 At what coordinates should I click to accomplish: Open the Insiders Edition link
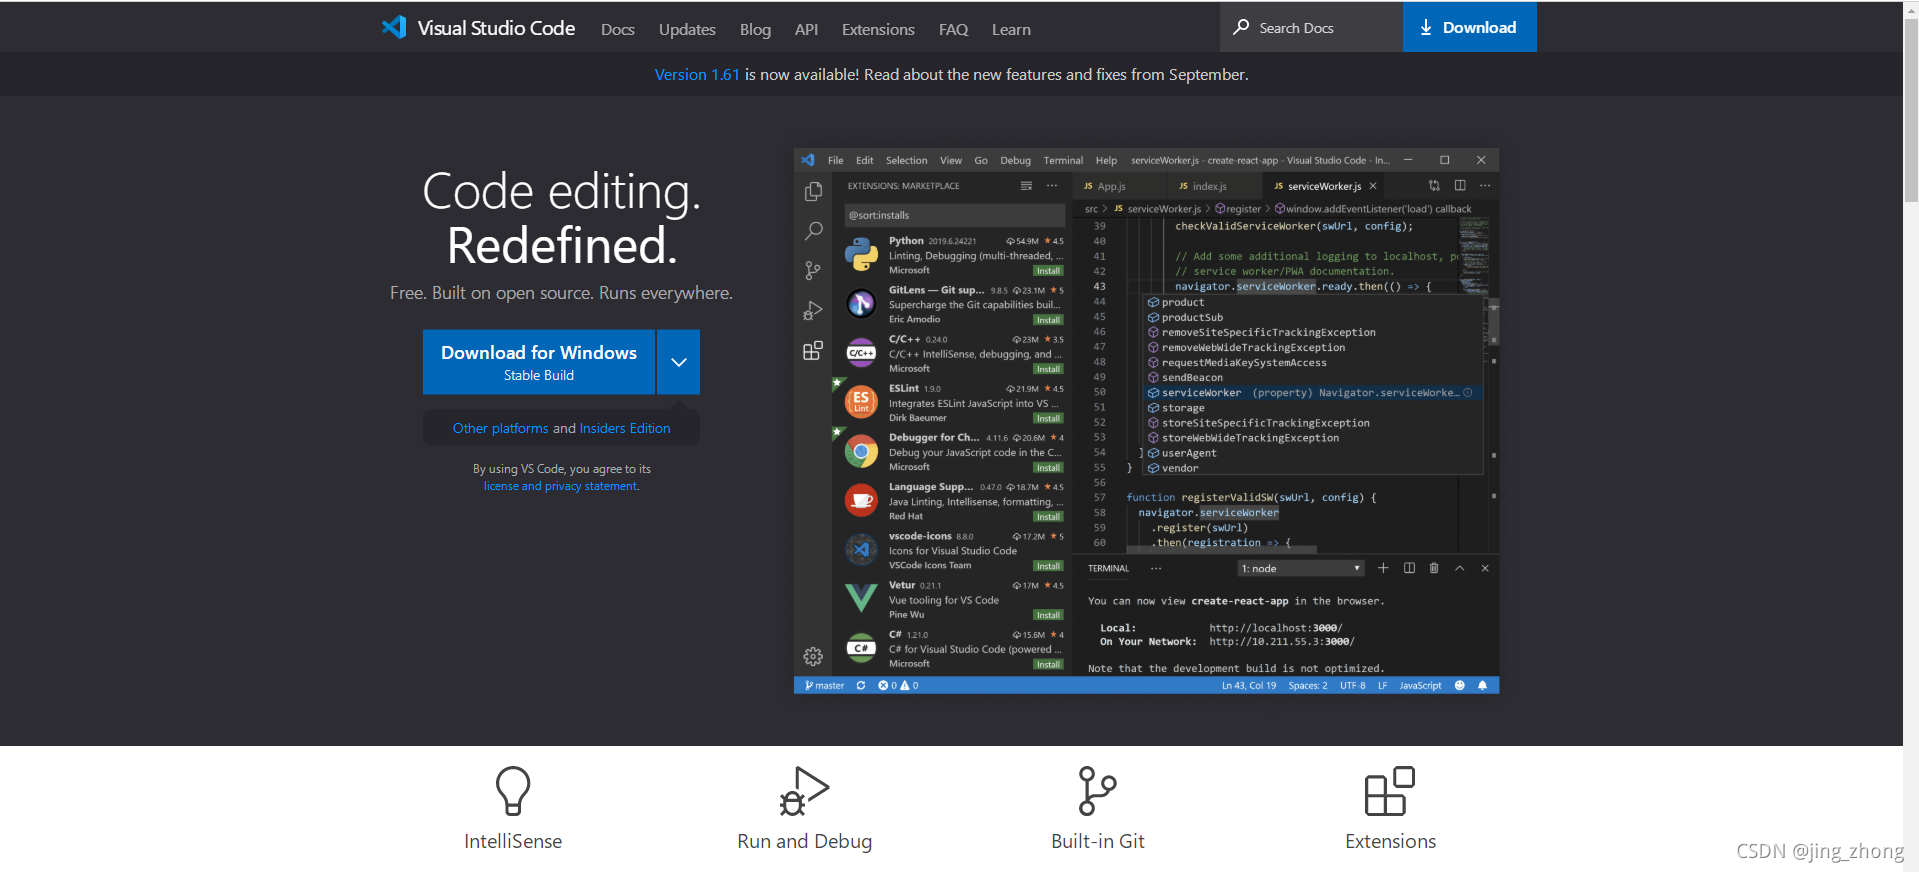[625, 428]
